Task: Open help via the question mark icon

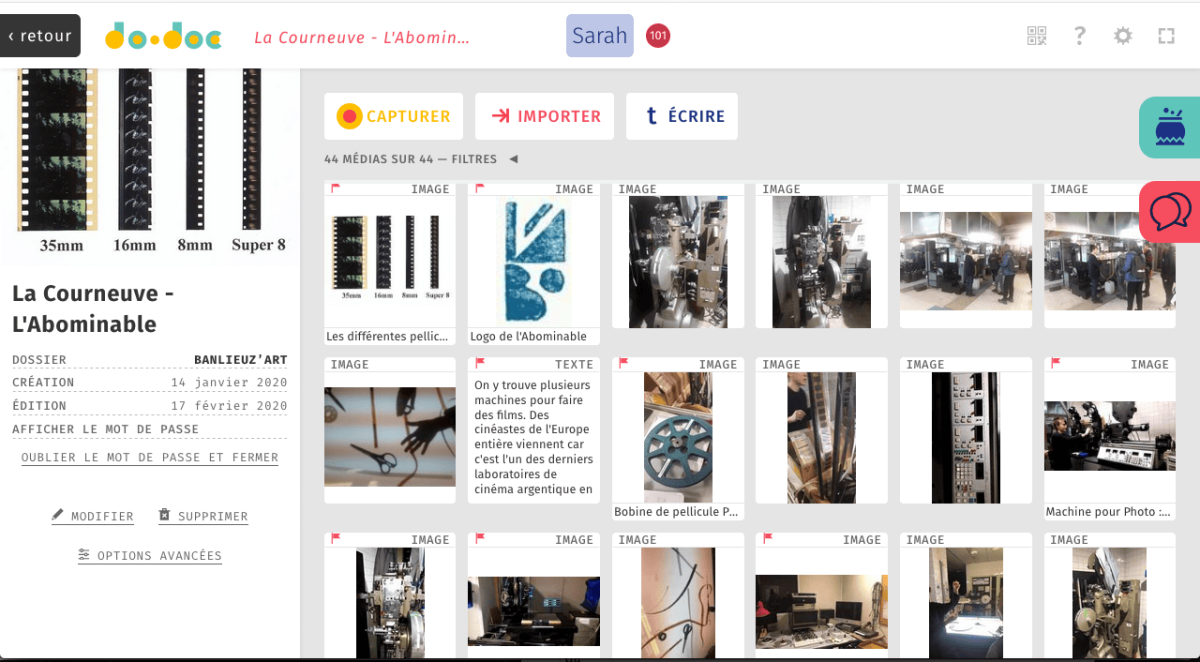Action: coord(1080,36)
